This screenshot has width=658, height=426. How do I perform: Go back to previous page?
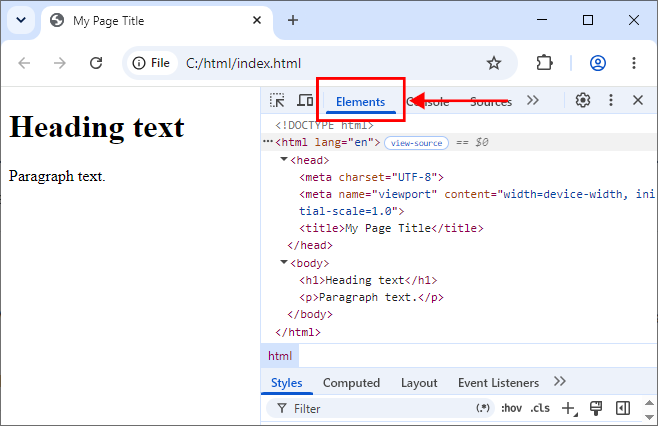point(24,63)
